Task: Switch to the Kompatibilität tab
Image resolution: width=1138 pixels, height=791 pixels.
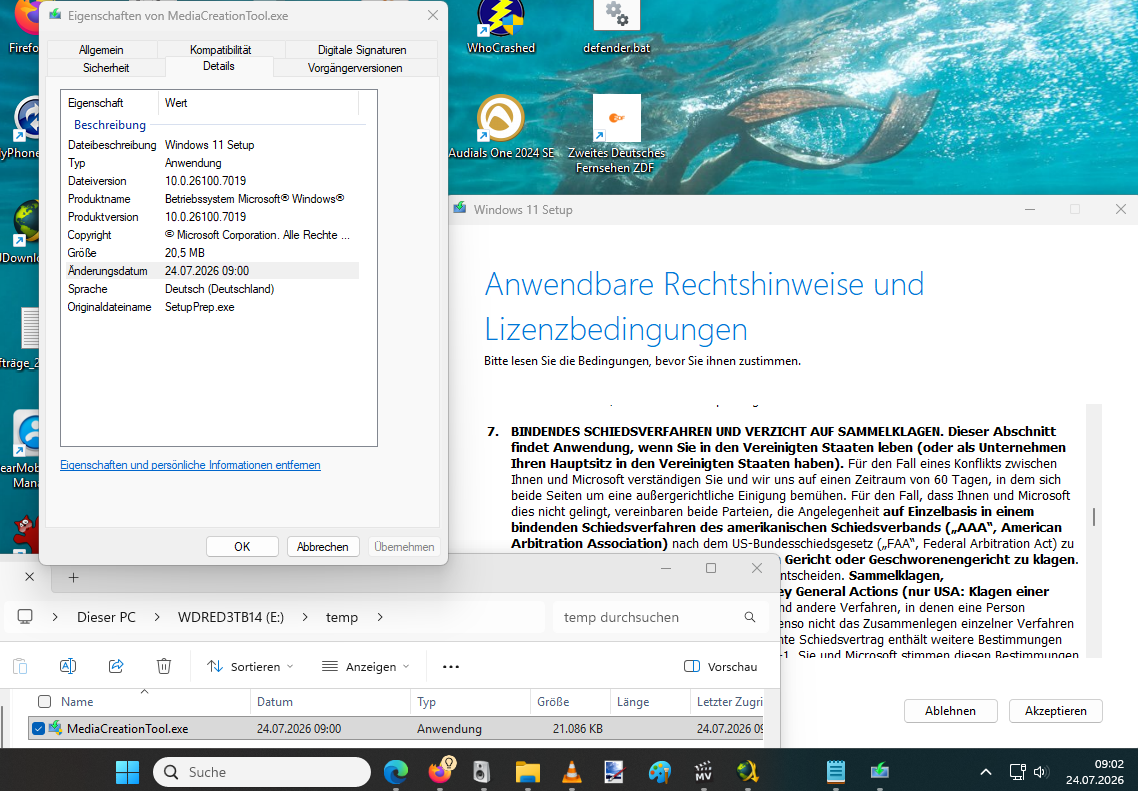Action: 221,49
